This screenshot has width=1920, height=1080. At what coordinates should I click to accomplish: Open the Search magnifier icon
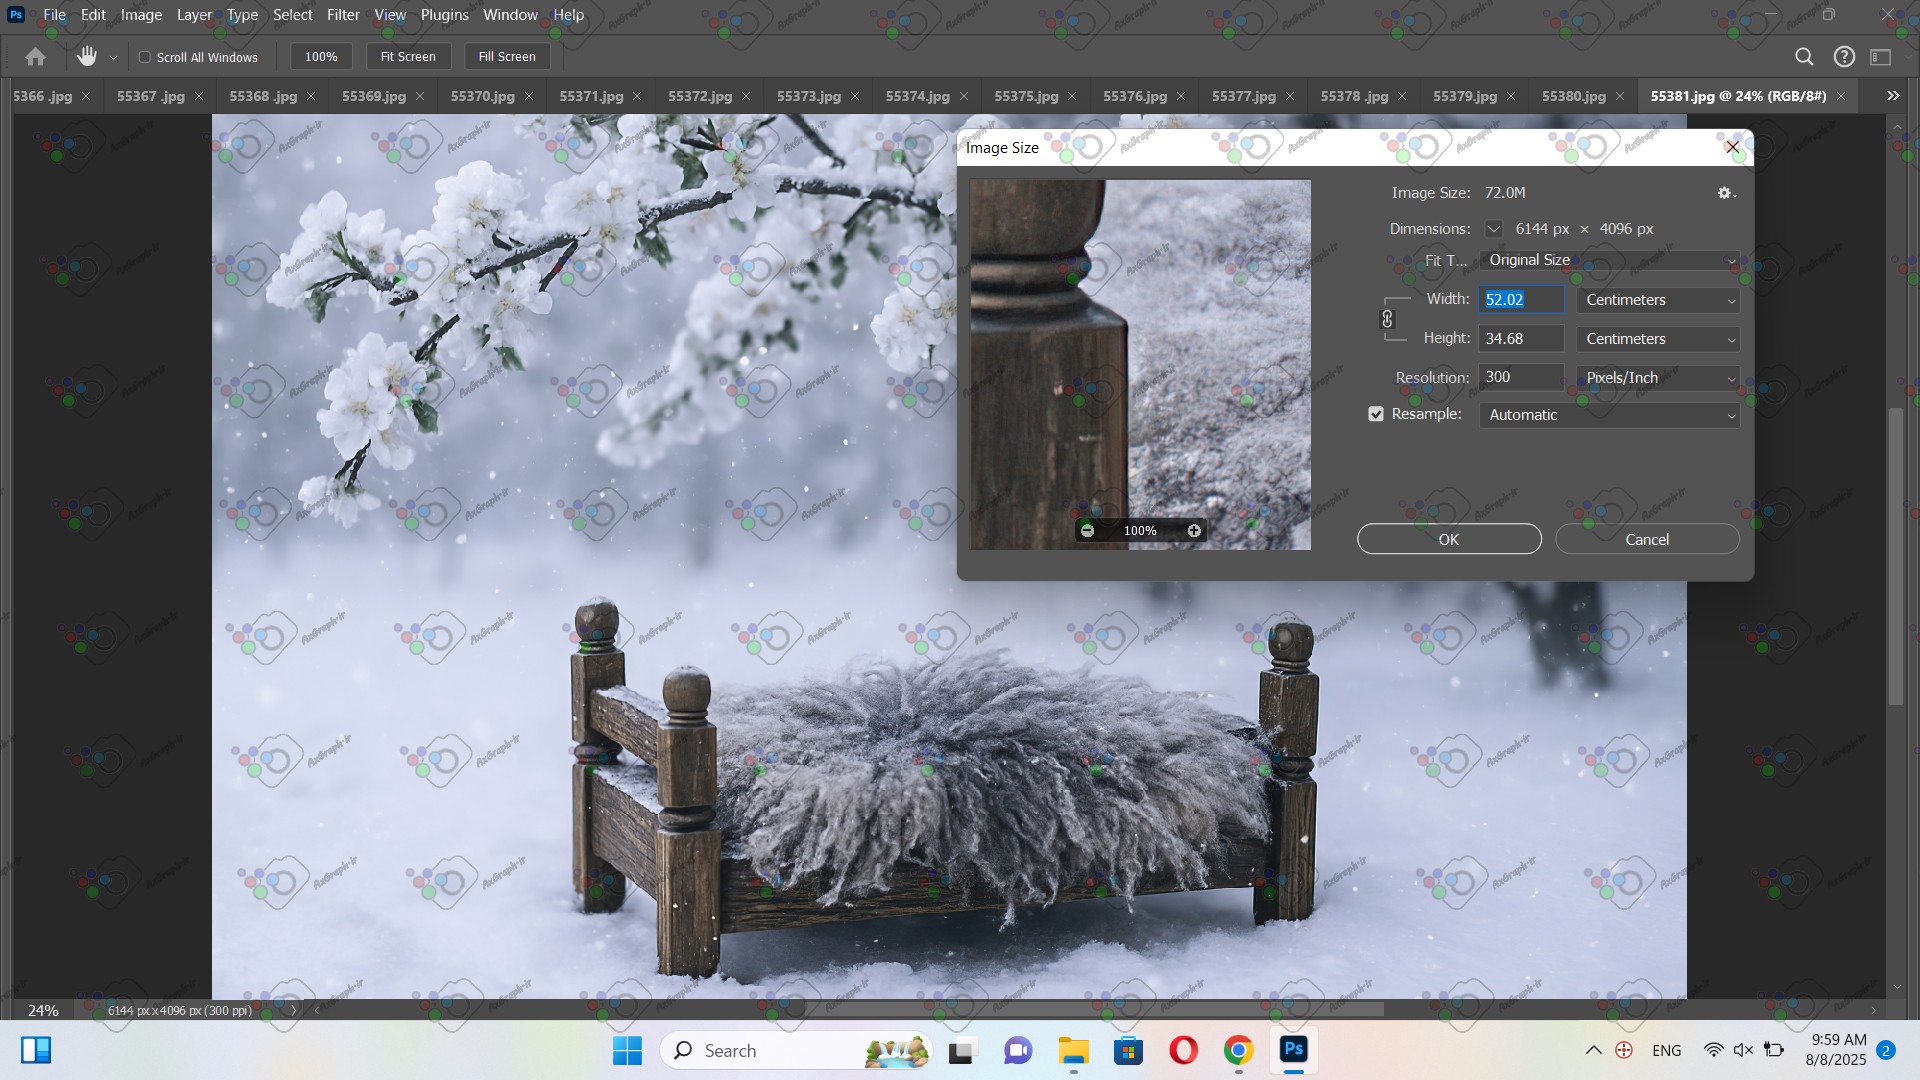1804,57
